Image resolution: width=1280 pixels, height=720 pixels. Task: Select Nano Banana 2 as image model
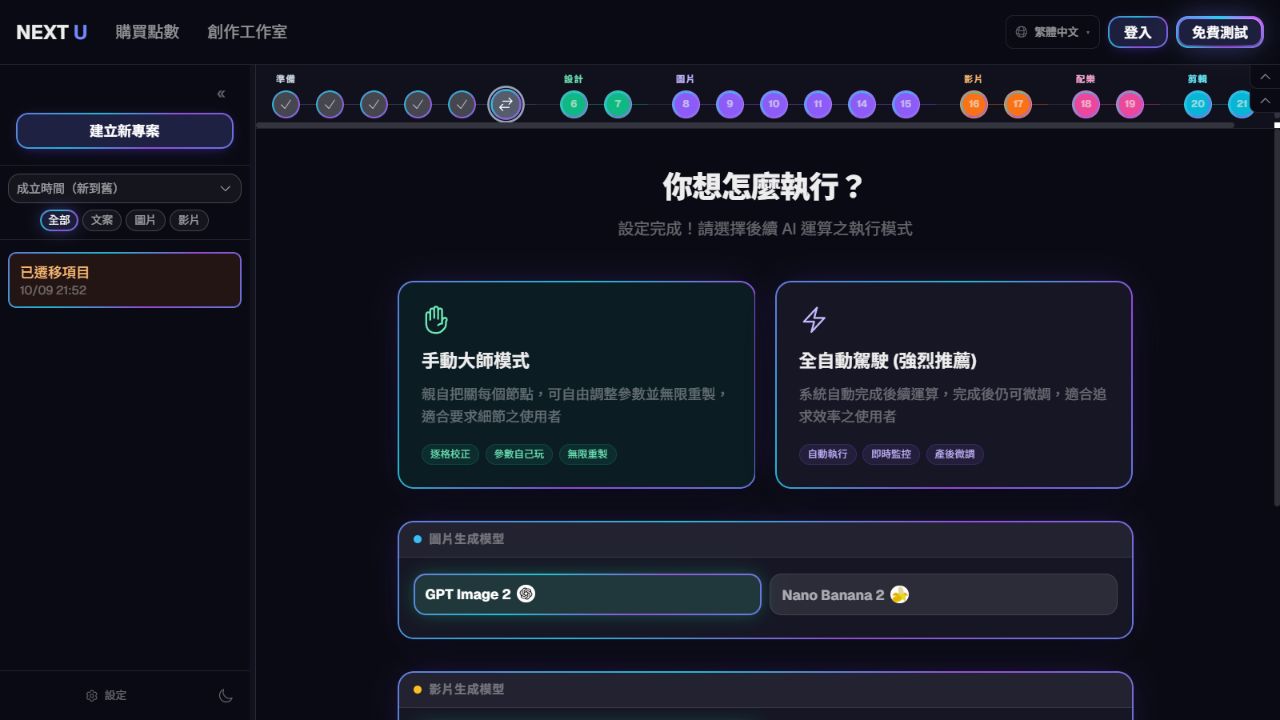pos(943,594)
